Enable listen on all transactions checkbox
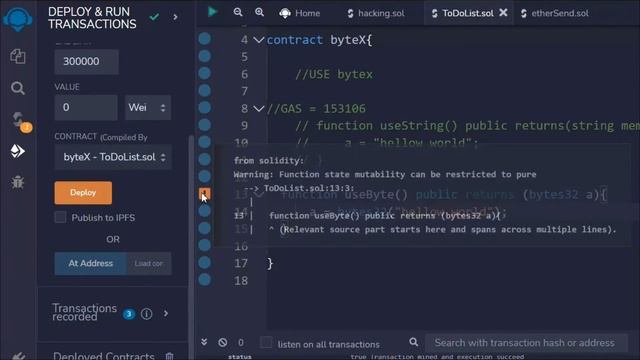 coord(266,342)
